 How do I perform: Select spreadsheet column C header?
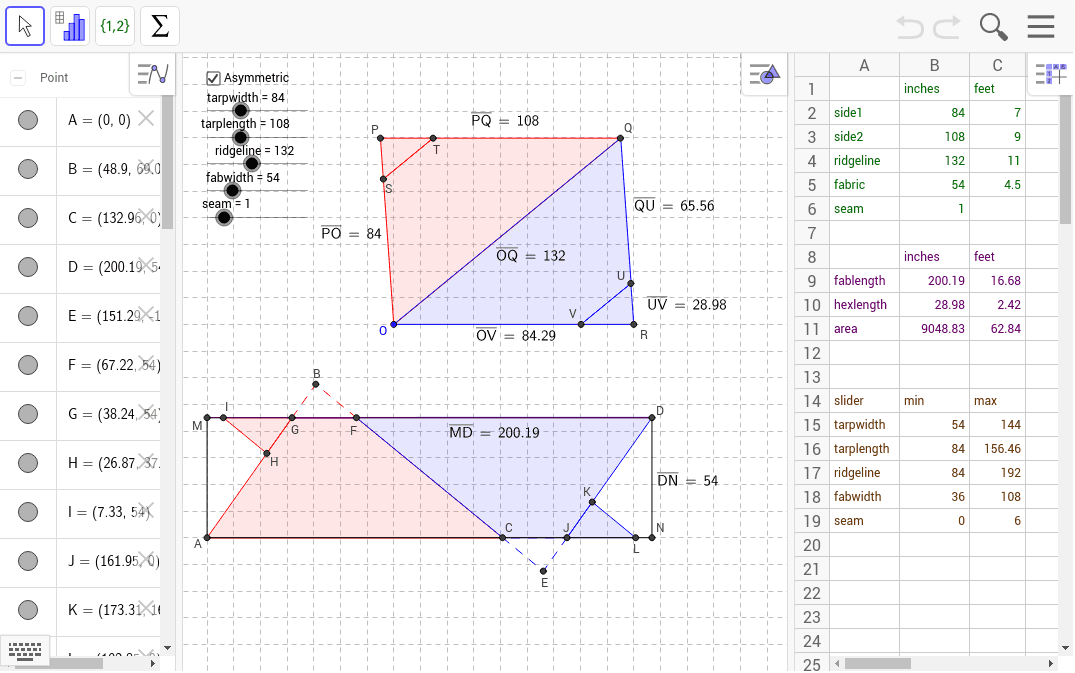pyautogui.click(x=998, y=65)
